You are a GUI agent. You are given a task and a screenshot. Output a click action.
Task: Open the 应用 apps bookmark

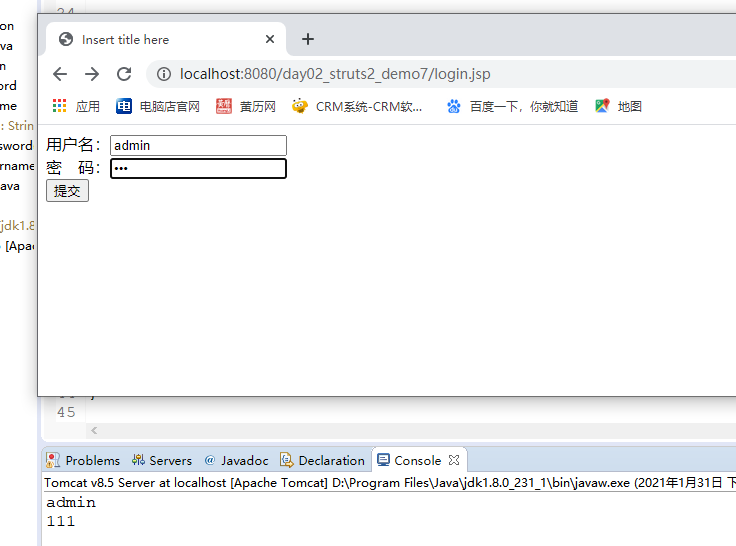pos(76,107)
